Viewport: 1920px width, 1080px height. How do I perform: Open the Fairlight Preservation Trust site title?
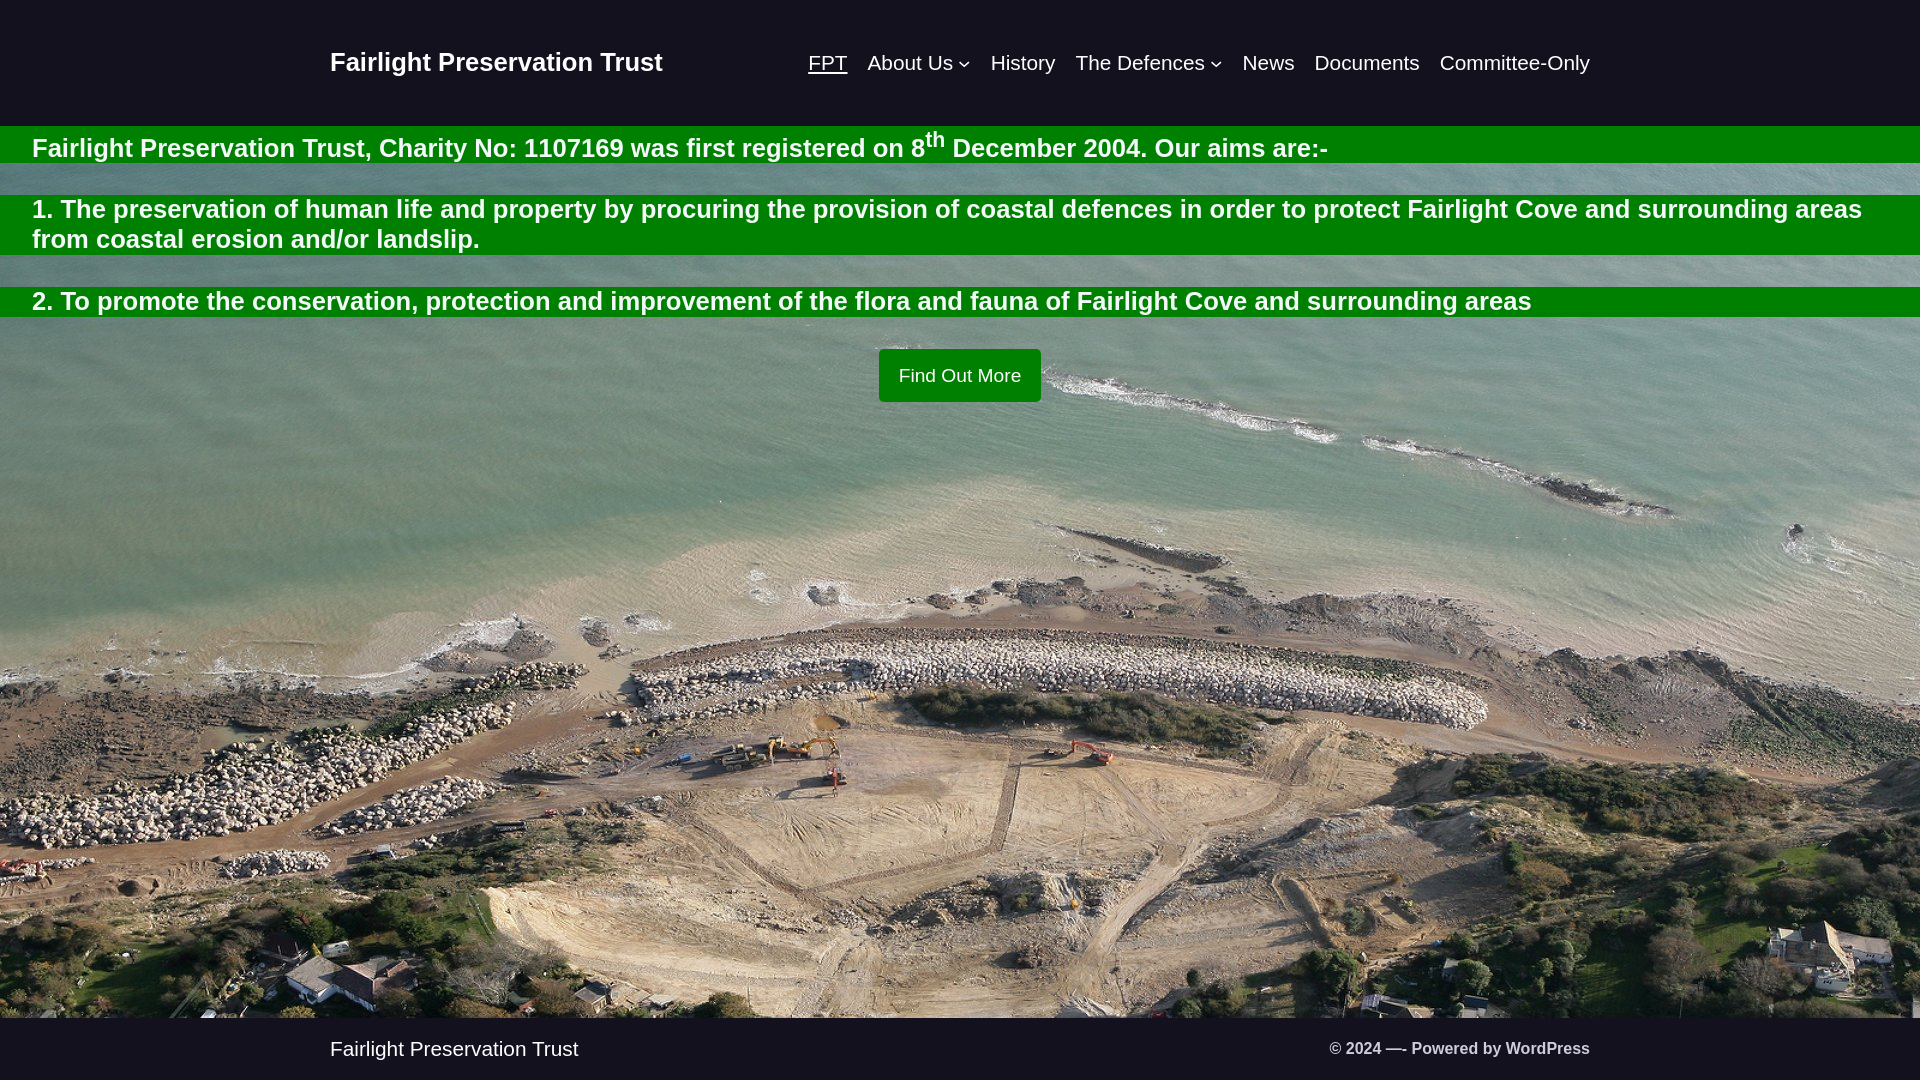click(x=496, y=62)
